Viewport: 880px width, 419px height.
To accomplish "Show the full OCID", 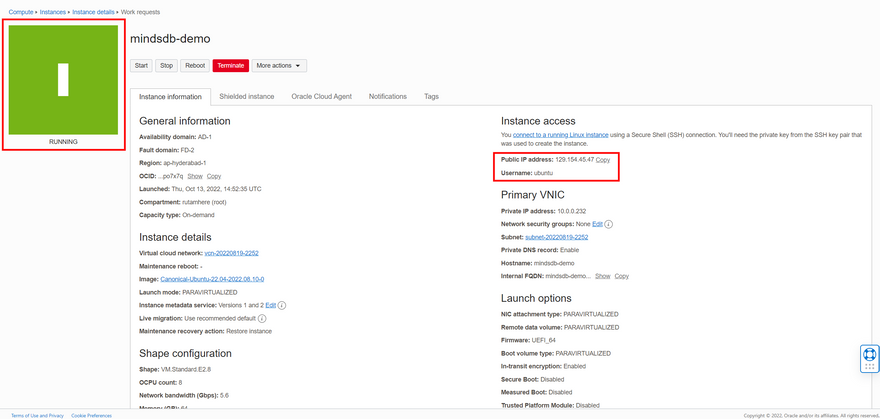I will coord(195,176).
